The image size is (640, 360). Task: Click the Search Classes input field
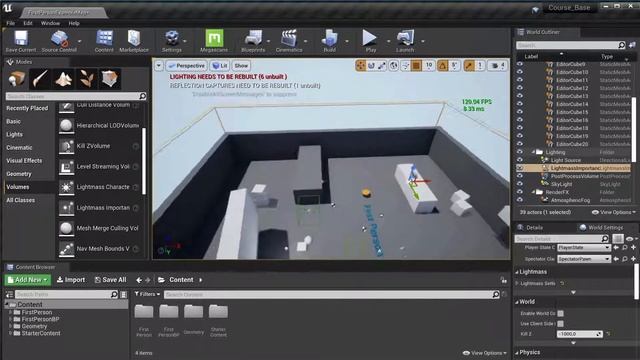(76, 96)
